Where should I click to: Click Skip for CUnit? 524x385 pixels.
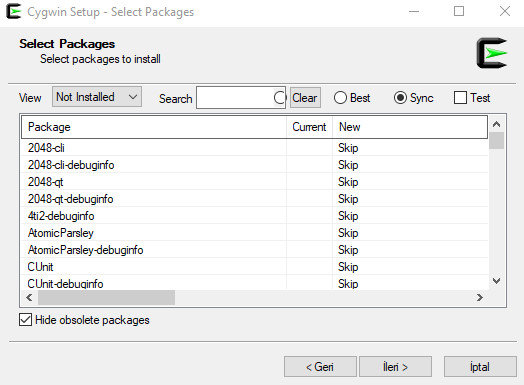348,267
